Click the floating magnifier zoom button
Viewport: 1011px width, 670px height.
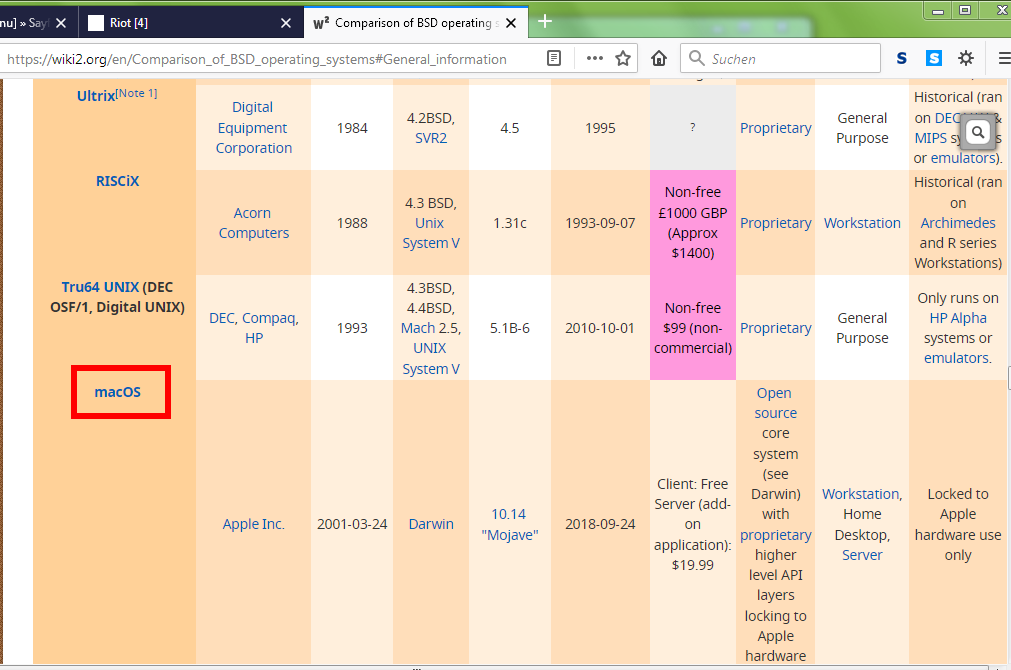pyautogui.click(x=978, y=133)
